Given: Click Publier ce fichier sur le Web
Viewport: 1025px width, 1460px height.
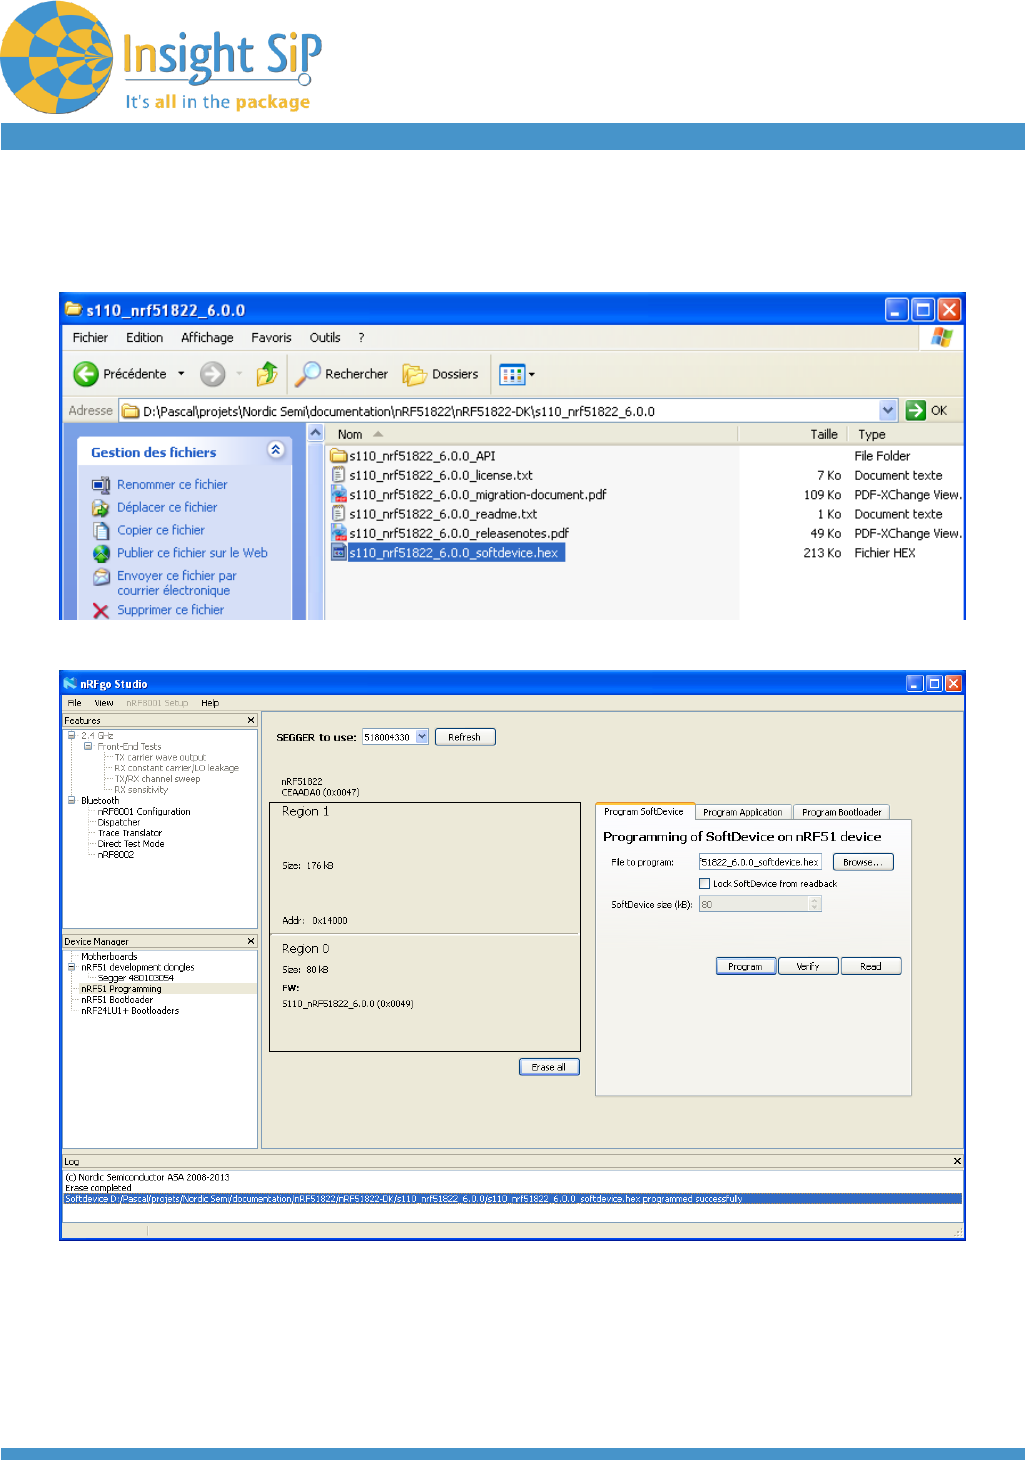Looking at the screenshot, I should click(192, 553).
